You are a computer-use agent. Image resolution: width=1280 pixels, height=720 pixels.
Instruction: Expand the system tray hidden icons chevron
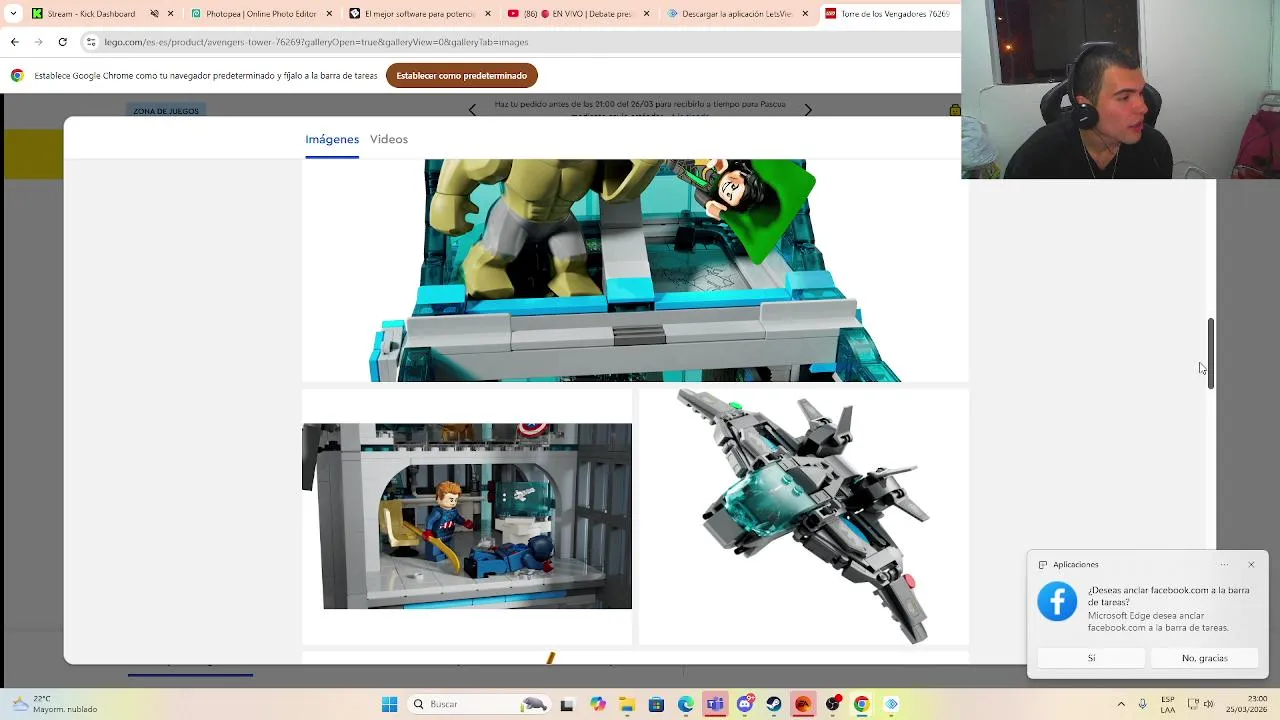click(x=1121, y=704)
